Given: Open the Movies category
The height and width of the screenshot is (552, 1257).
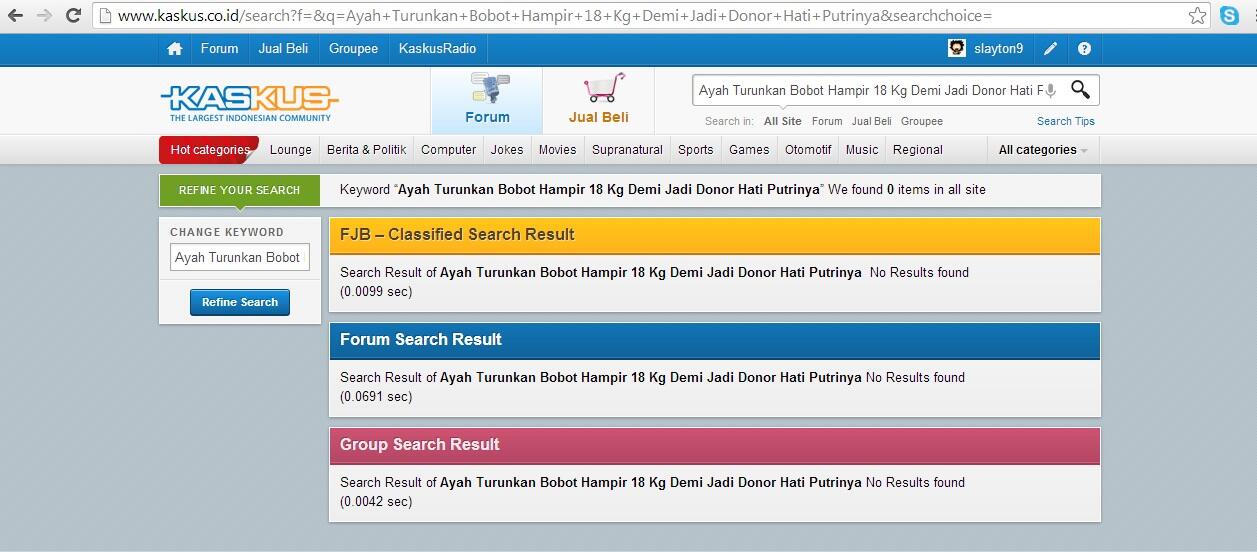Looking at the screenshot, I should 557,150.
